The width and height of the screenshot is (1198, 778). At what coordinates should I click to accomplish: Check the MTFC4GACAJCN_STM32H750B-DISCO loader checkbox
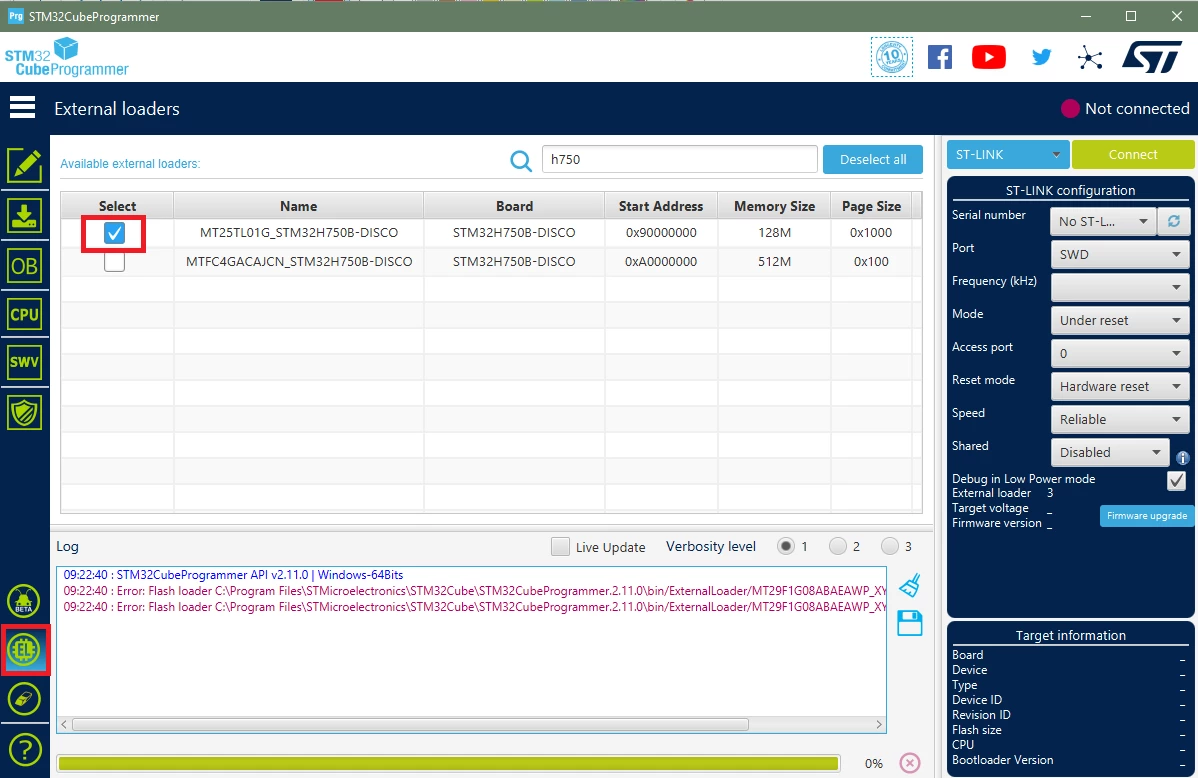coord(114,261)
